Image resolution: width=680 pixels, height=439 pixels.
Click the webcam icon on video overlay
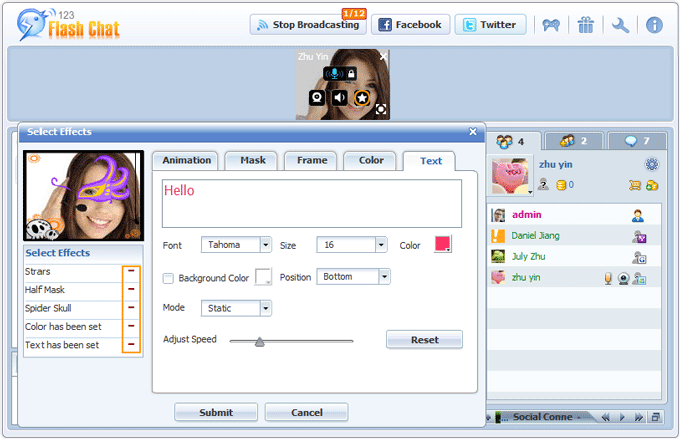click(x=317, y=98)
